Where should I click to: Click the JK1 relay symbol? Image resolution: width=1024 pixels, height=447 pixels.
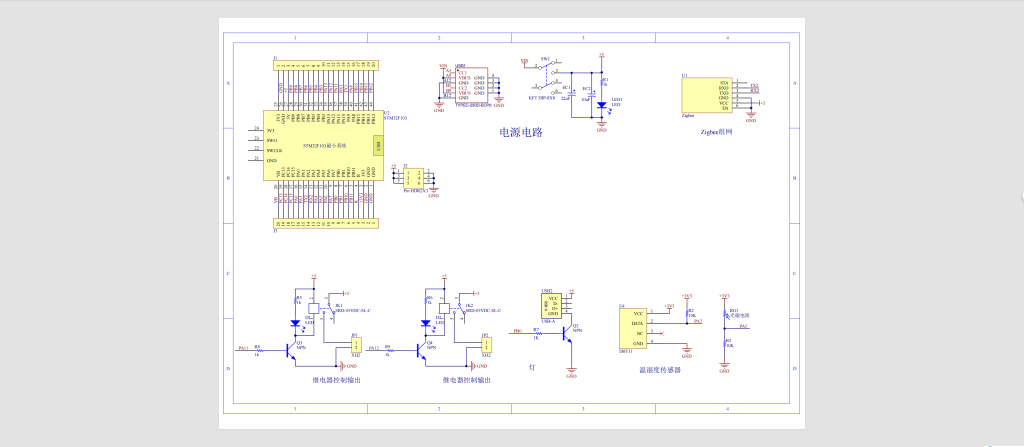coord(314,307)
